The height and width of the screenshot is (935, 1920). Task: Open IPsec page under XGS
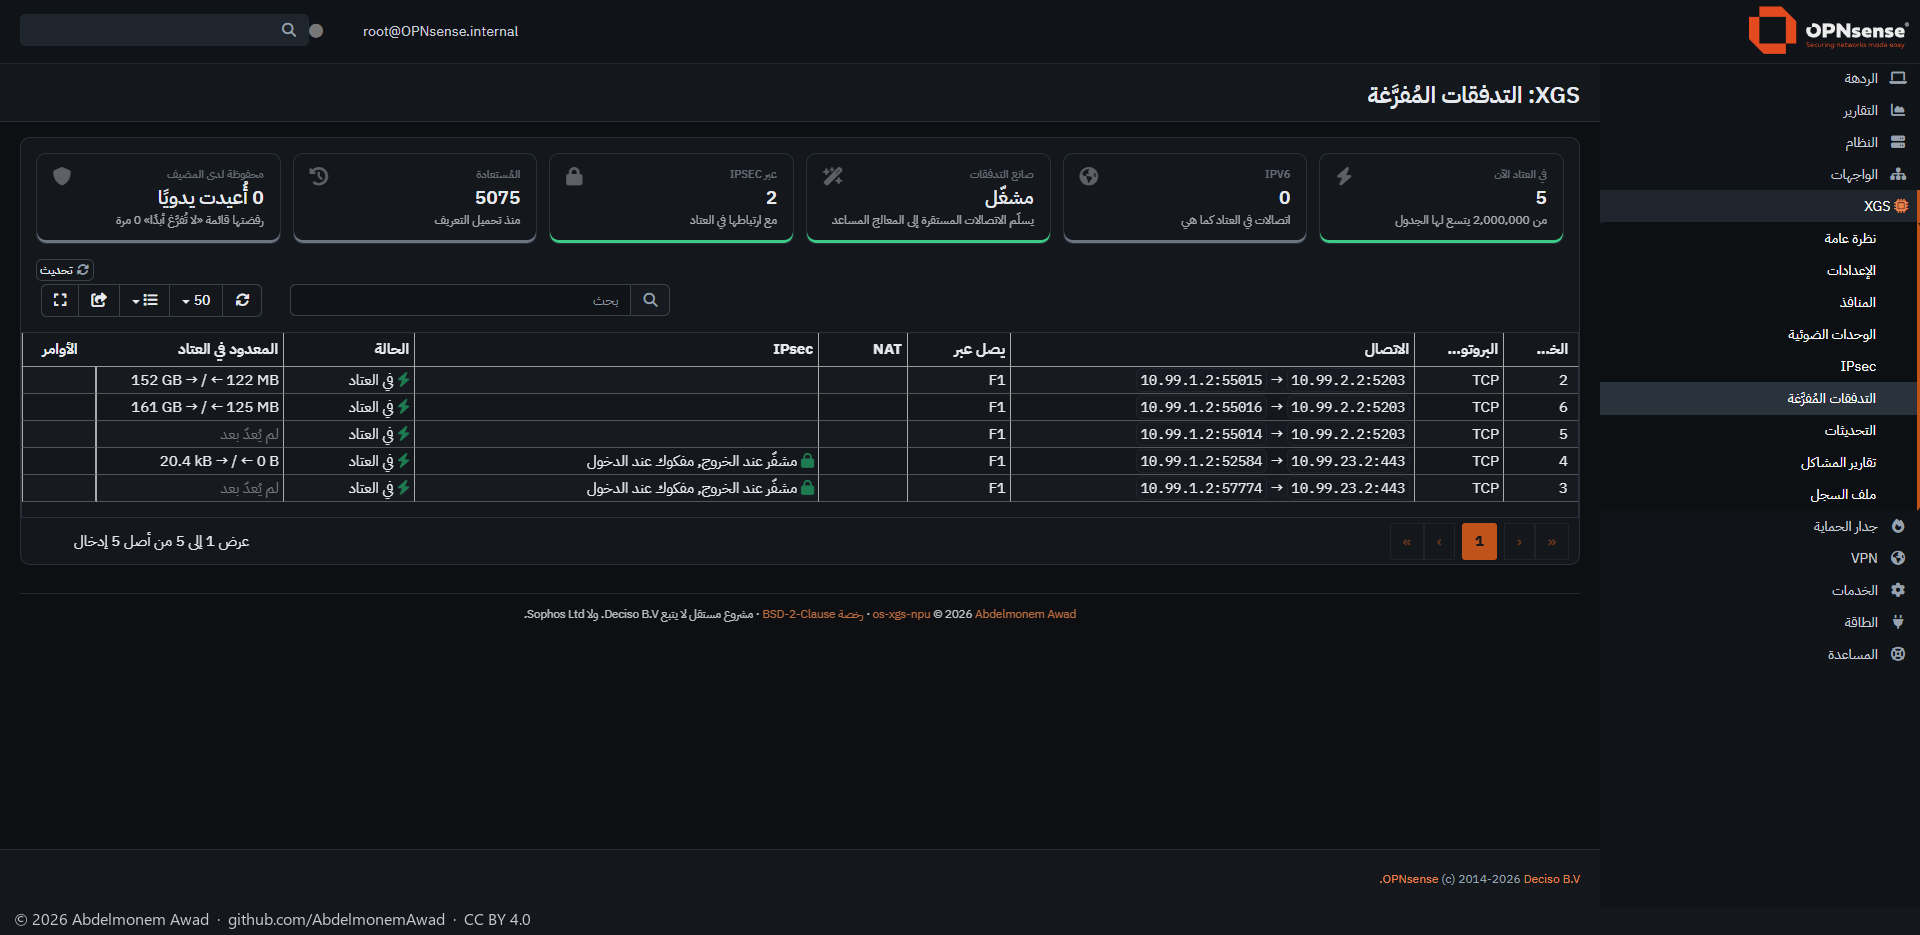pyautogui.click(x=1759, y=366)
